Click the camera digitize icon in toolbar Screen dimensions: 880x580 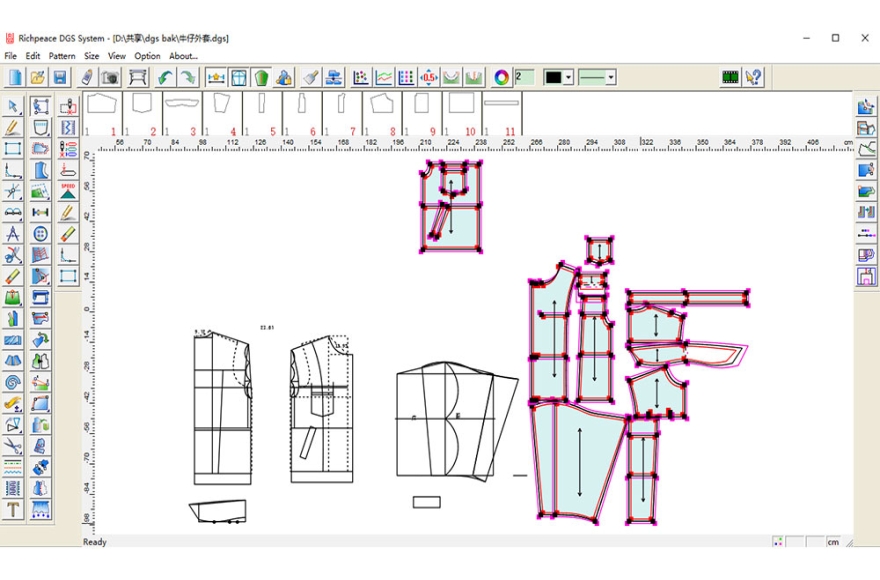110,77
